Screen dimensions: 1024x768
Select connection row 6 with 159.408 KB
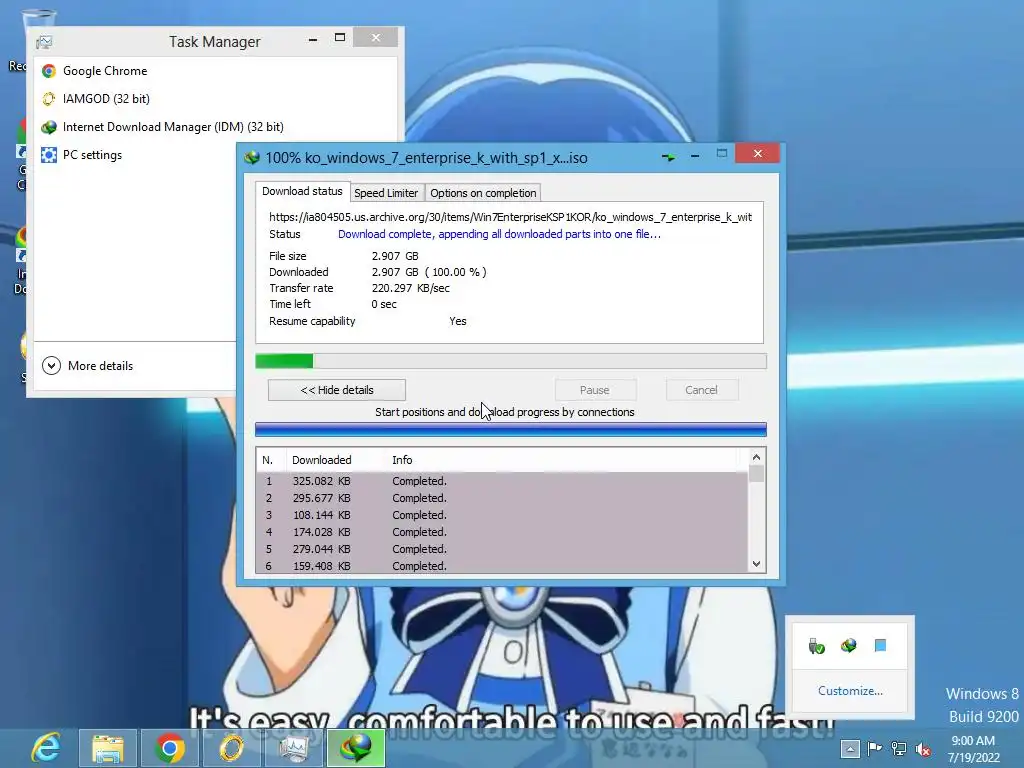502,566
